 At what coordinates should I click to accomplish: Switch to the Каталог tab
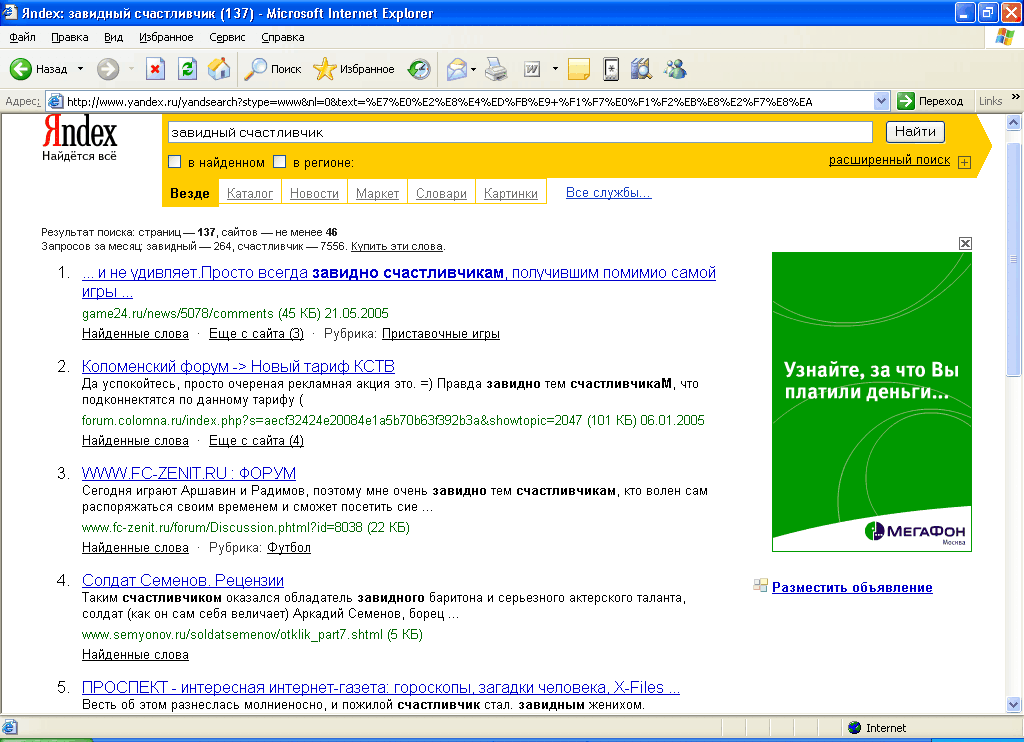click(250, 193)
